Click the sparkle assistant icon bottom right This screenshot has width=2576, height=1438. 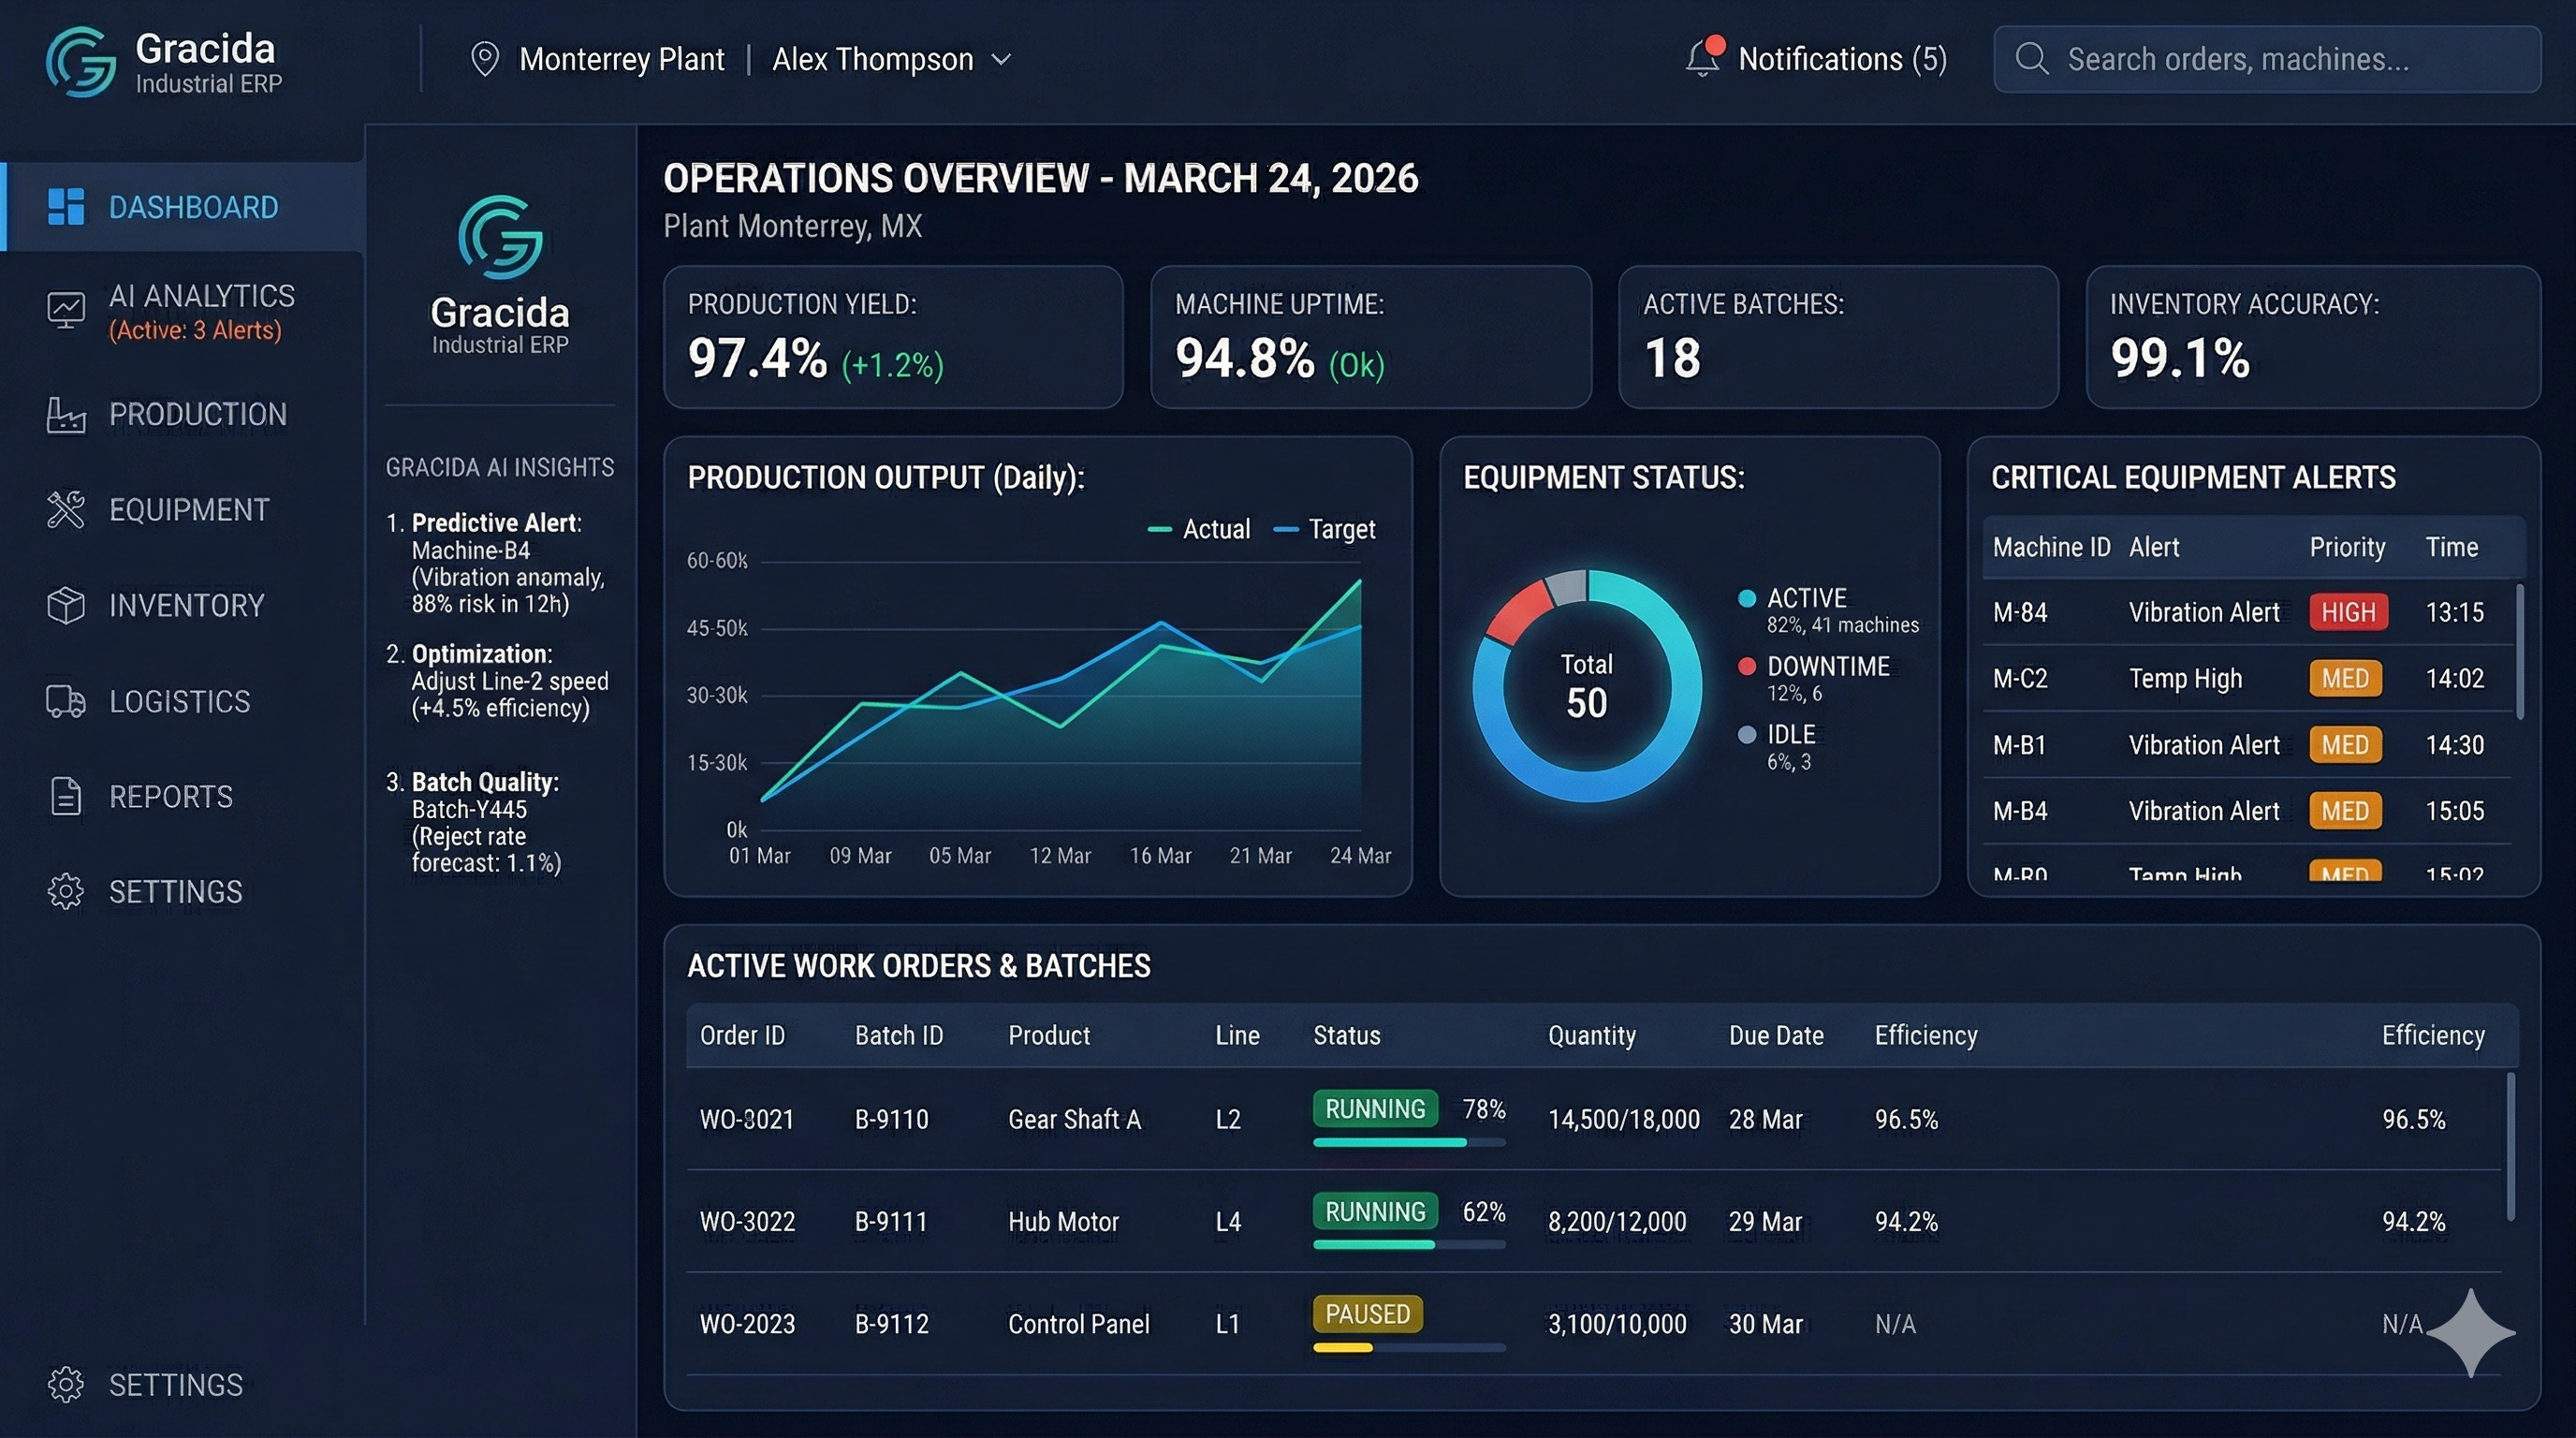pyautogui.click(x=2469, y=1332)
